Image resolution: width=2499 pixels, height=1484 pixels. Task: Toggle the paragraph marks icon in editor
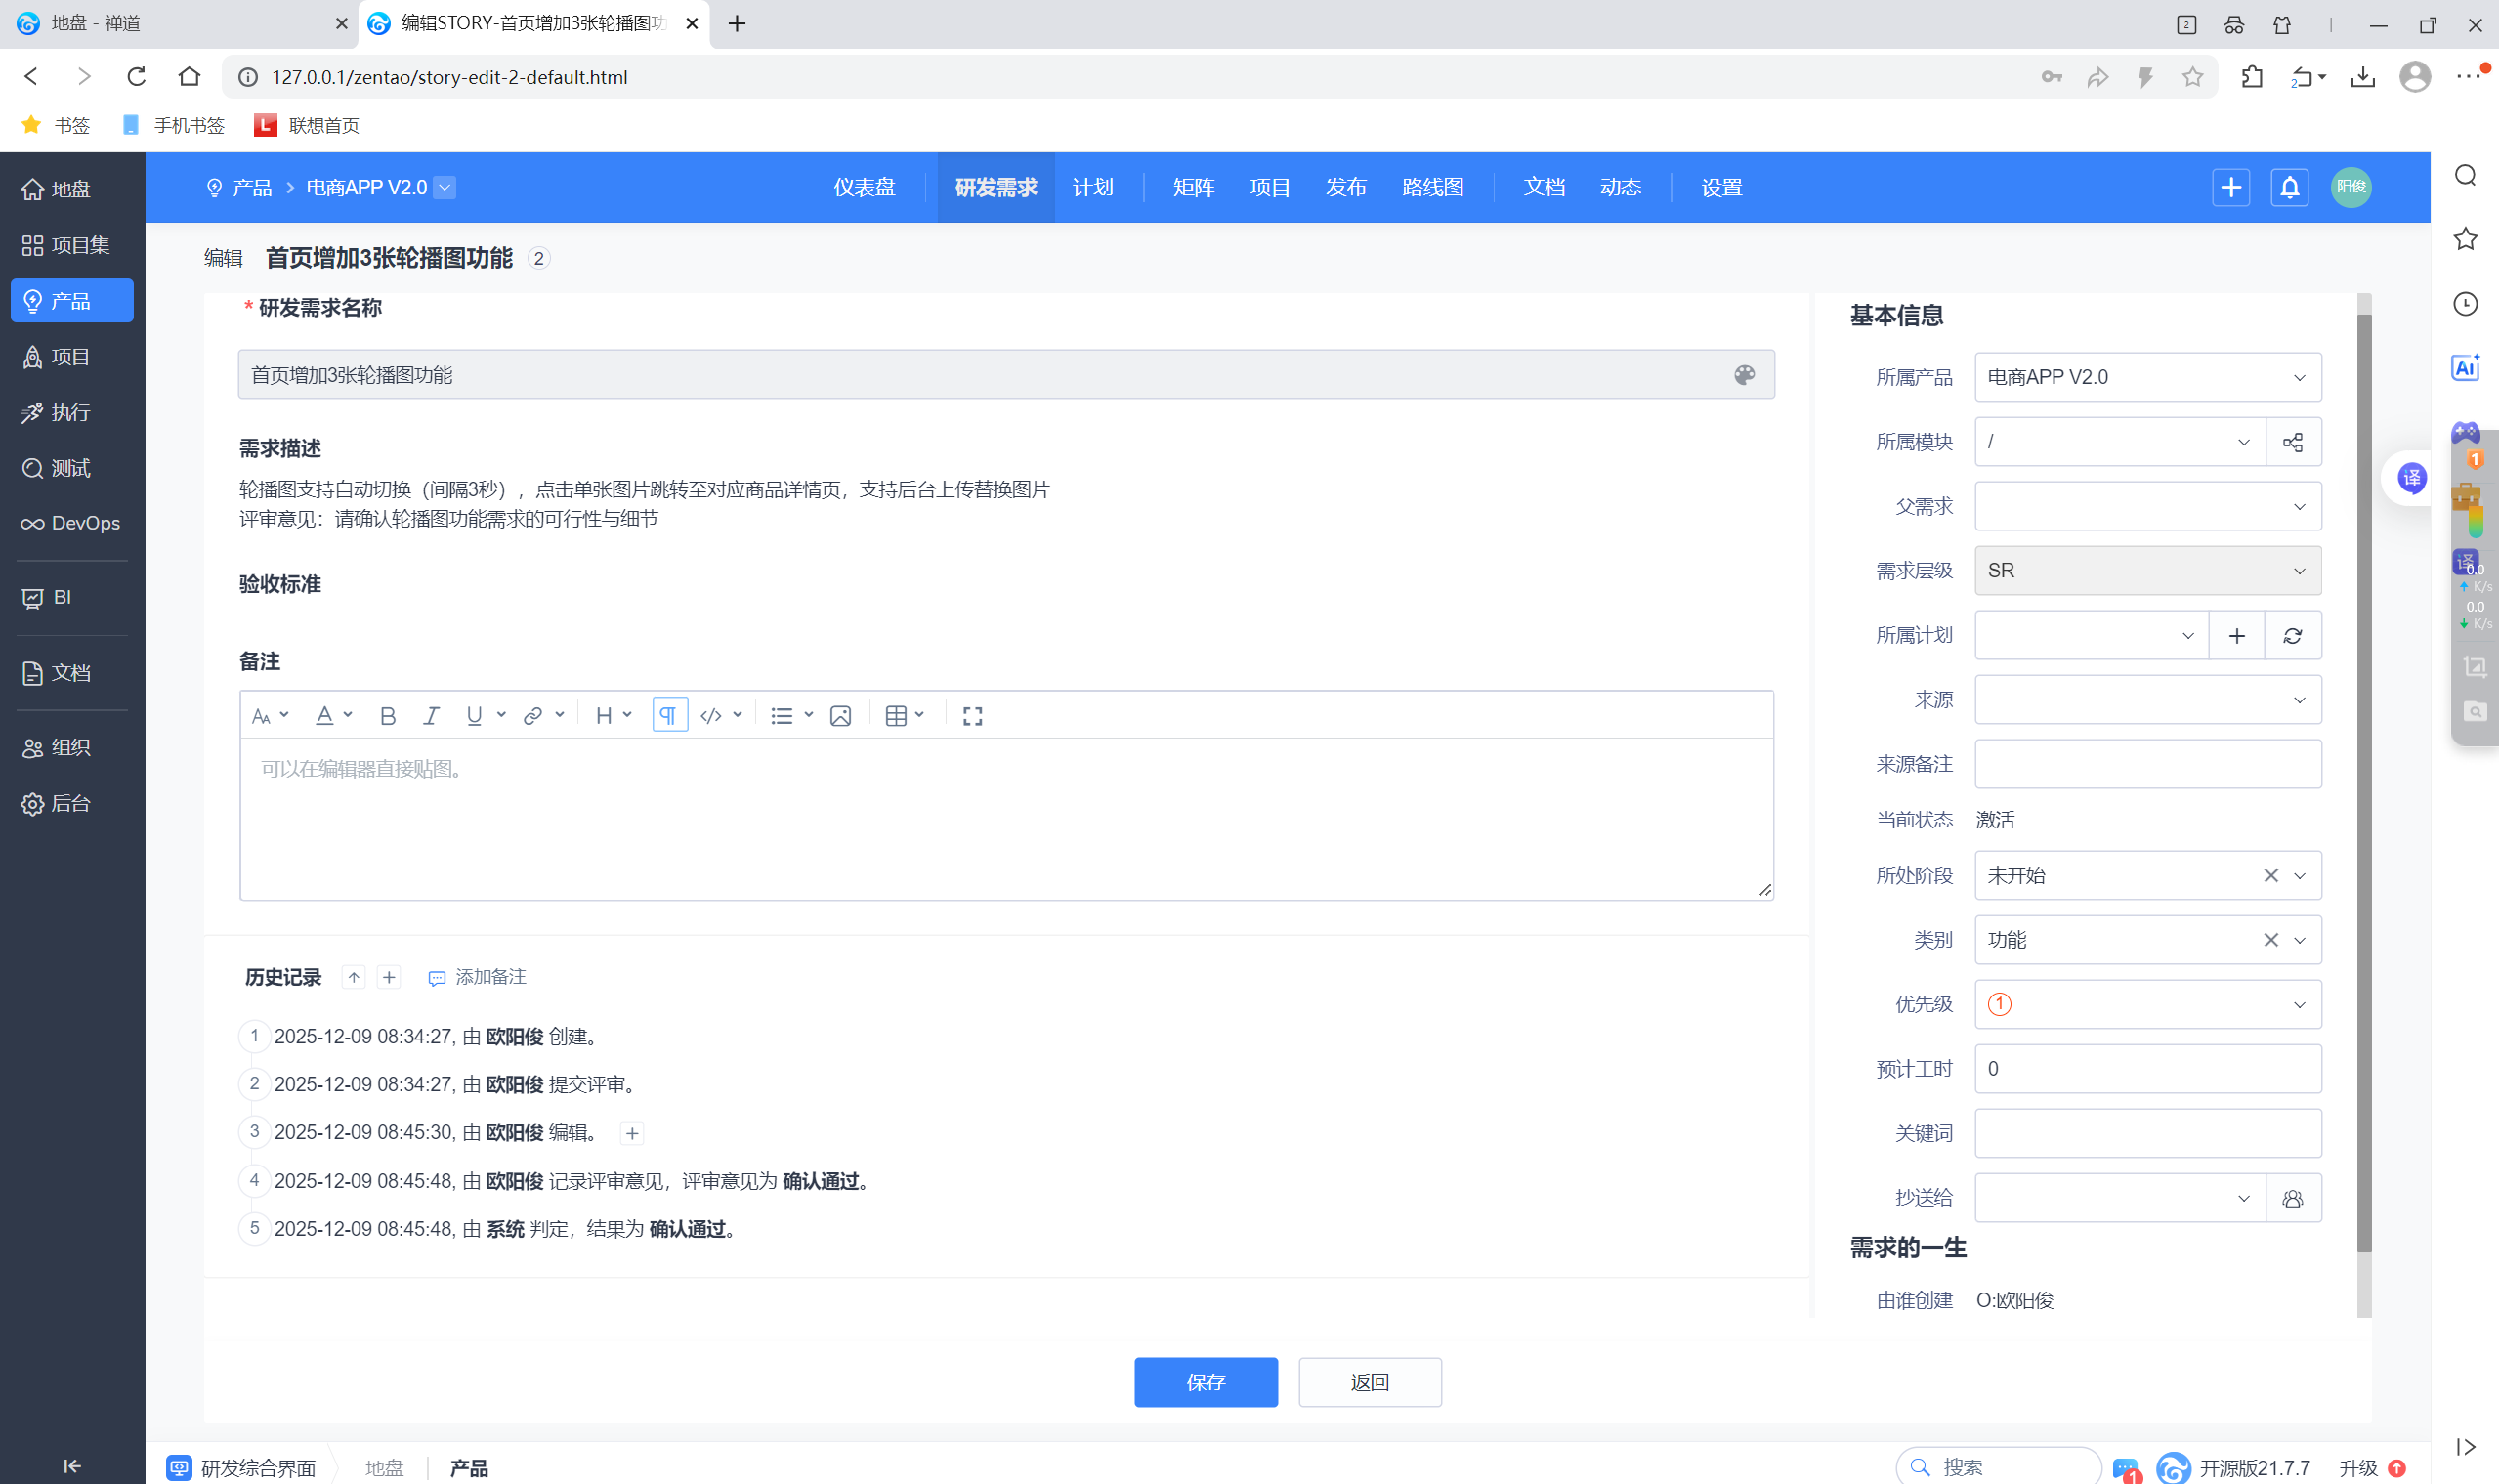[x=668, y=714]
